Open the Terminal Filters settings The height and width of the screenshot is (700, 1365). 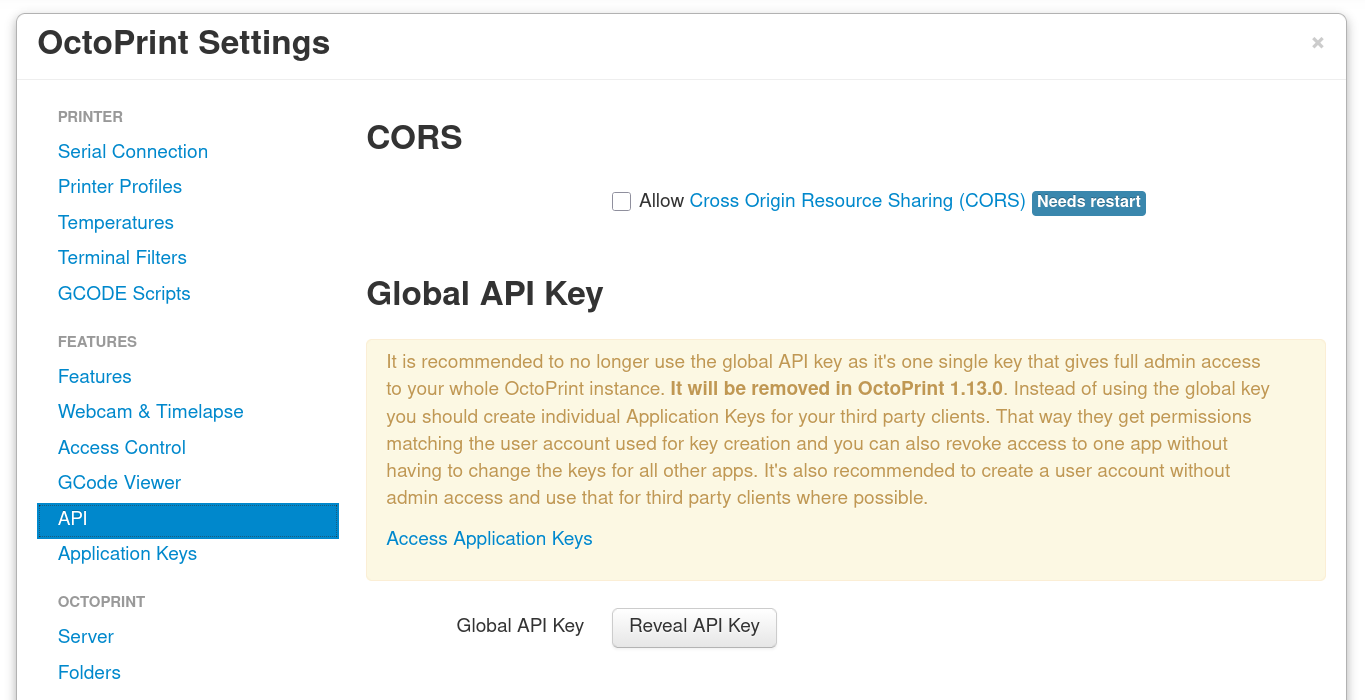[122, 257]
